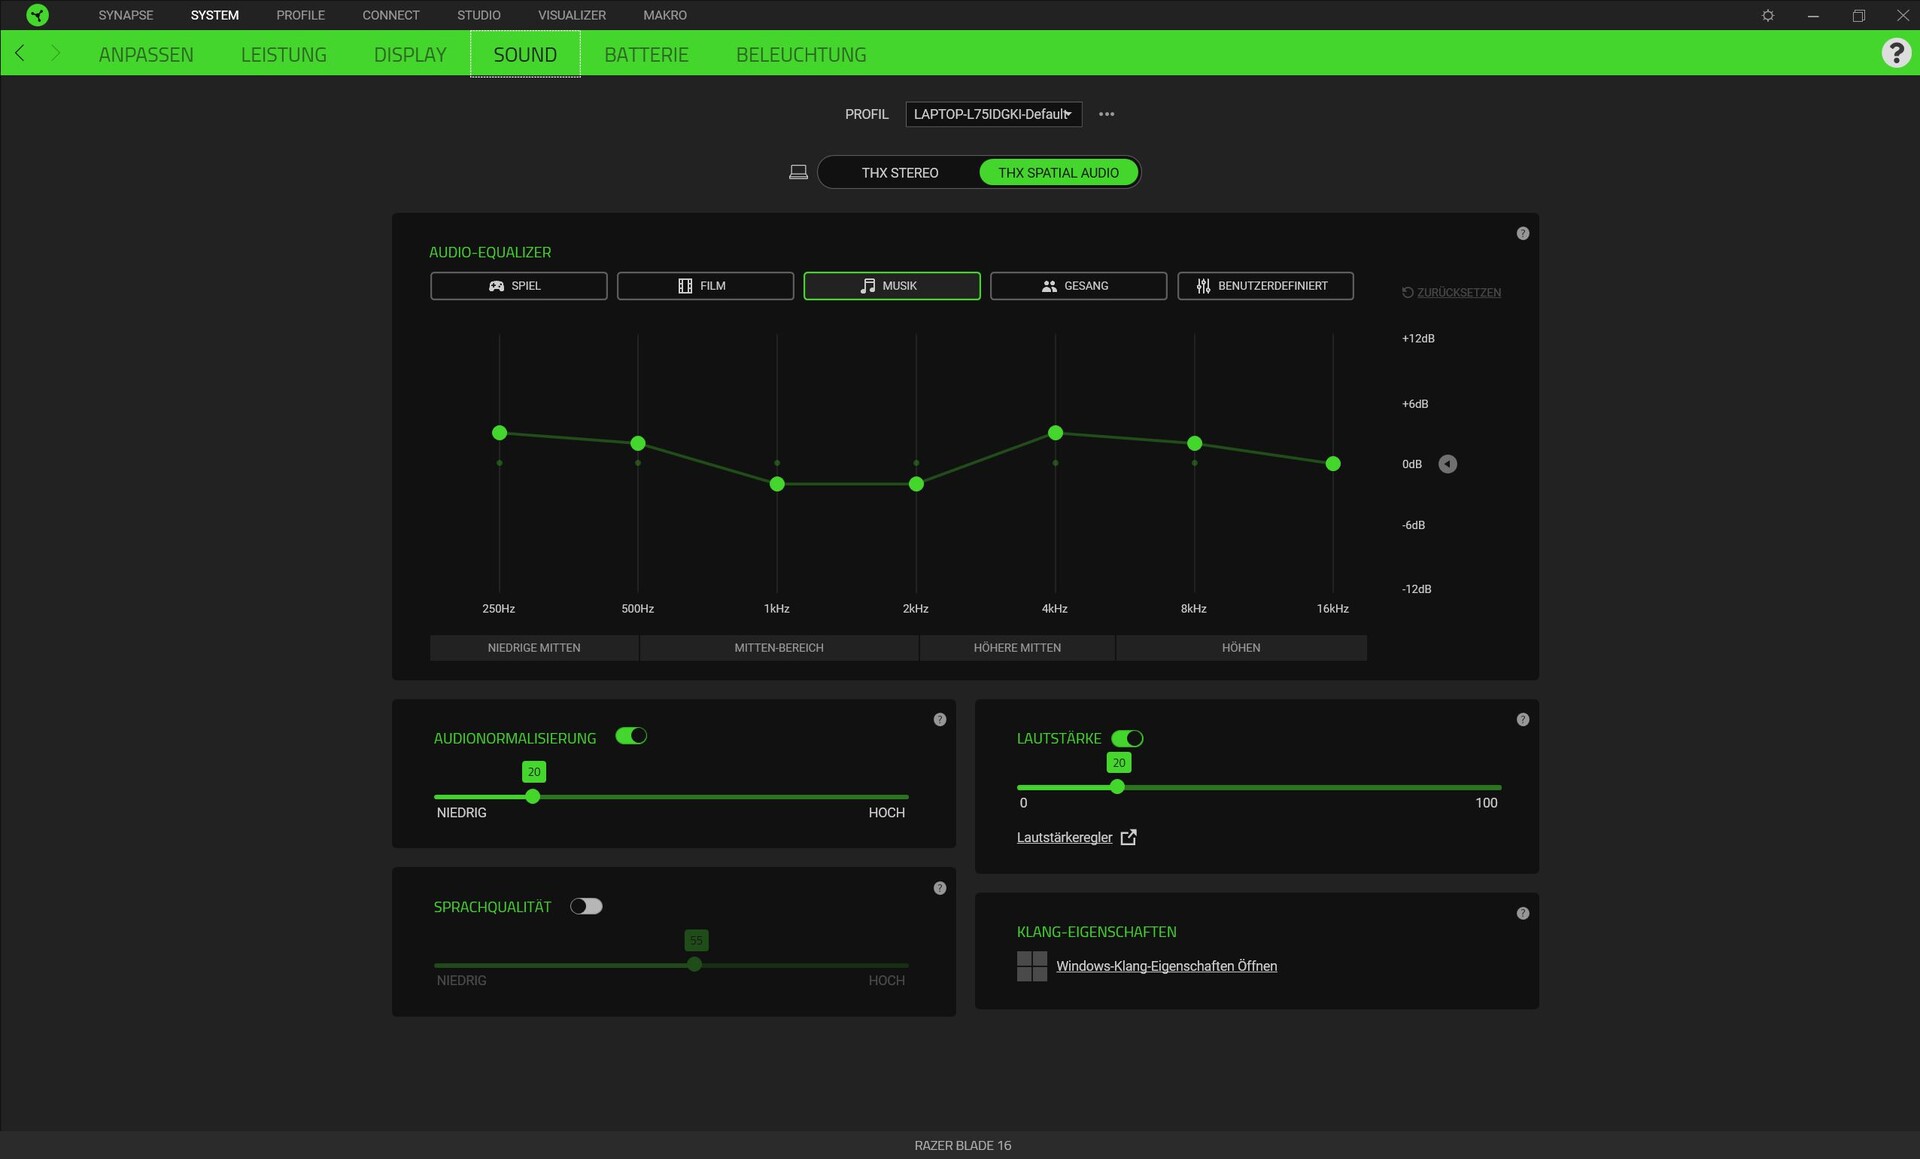
Task: Enable Sprachqualität toggle
Action: pos(586,906)
